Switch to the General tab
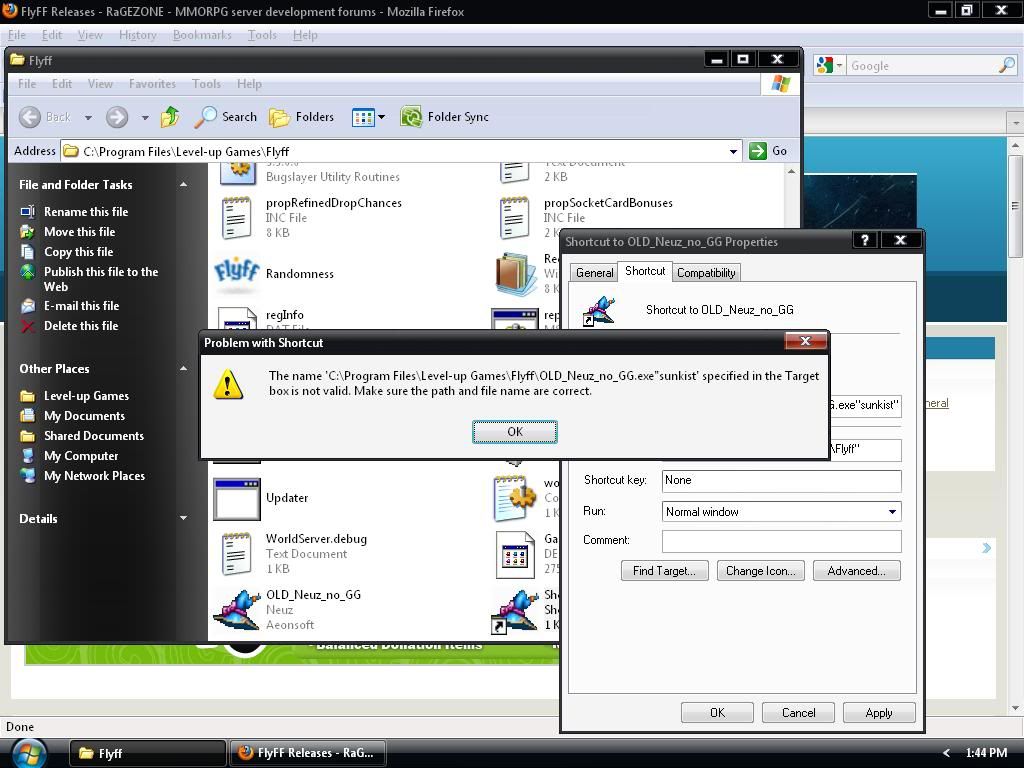Viewport: 1024px width, 768px height. point(594,273)
